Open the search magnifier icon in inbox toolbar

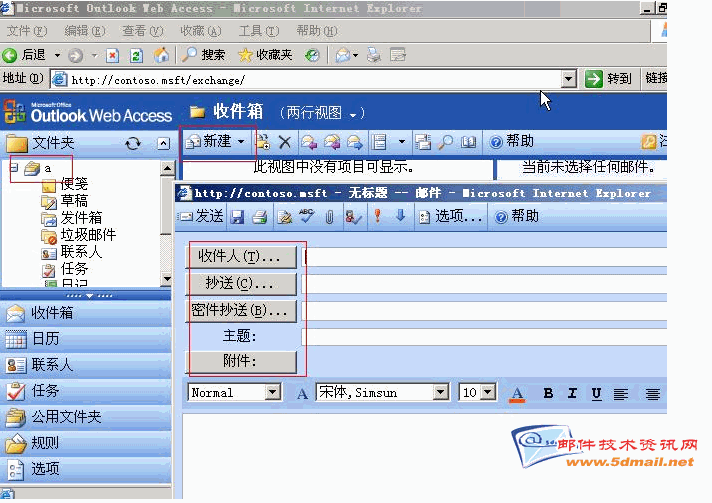[446, 142]
